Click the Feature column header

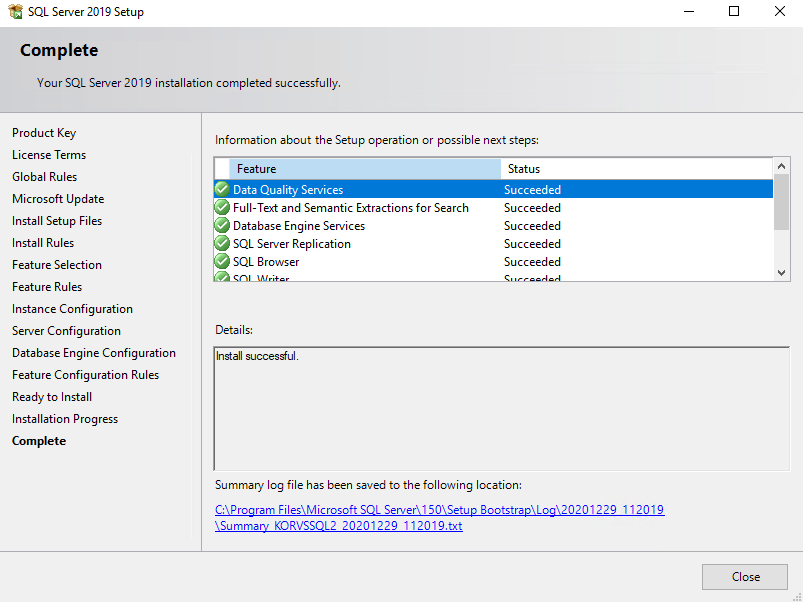coord(360,168)
